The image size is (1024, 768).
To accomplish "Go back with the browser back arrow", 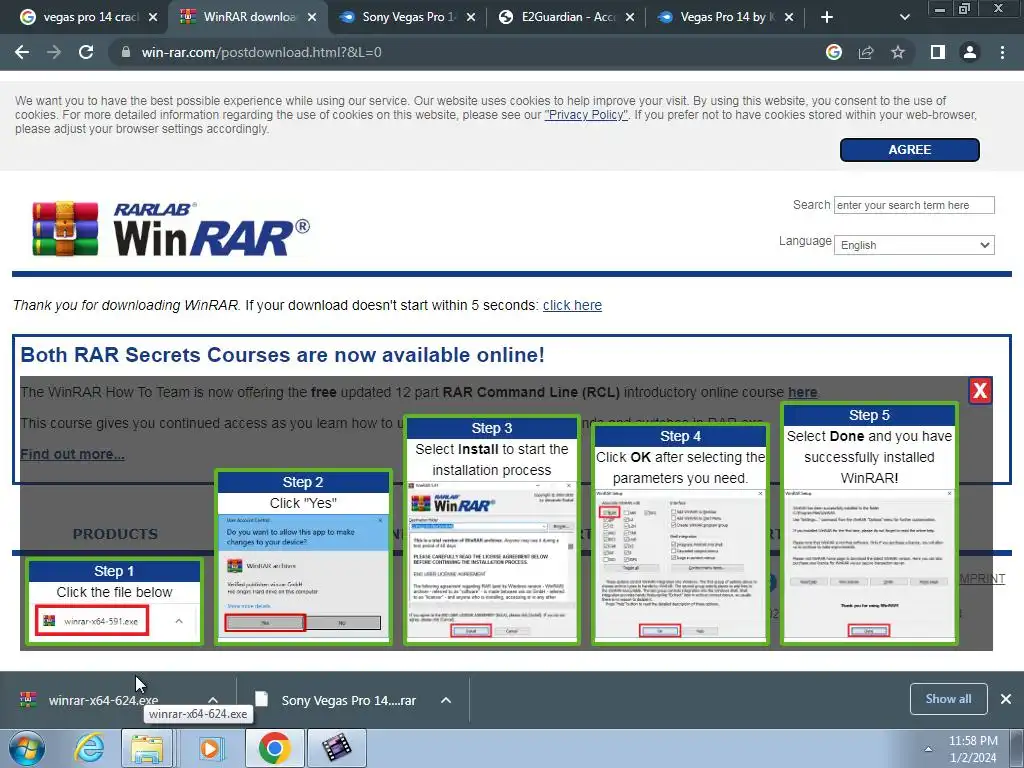I will [x=22, y=52].
